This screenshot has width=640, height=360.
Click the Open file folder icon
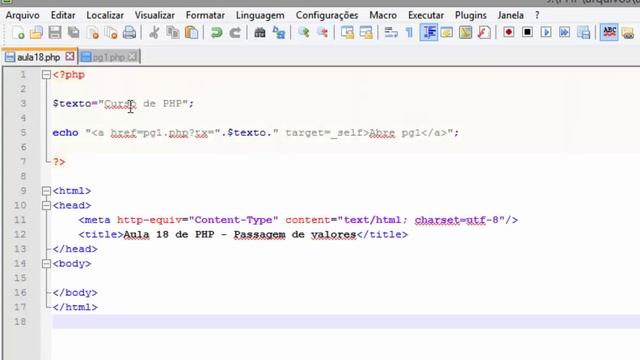click(36, 32)
